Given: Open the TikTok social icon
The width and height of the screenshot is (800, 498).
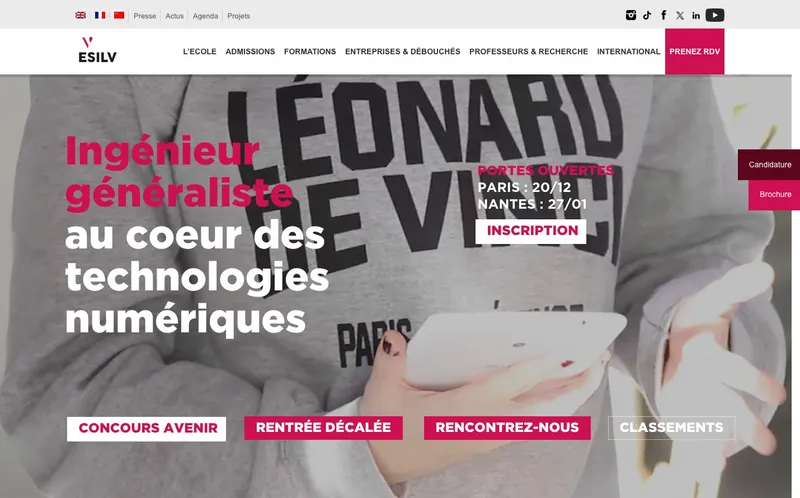Looking at the screenshot, I should [x=647, y=15].
